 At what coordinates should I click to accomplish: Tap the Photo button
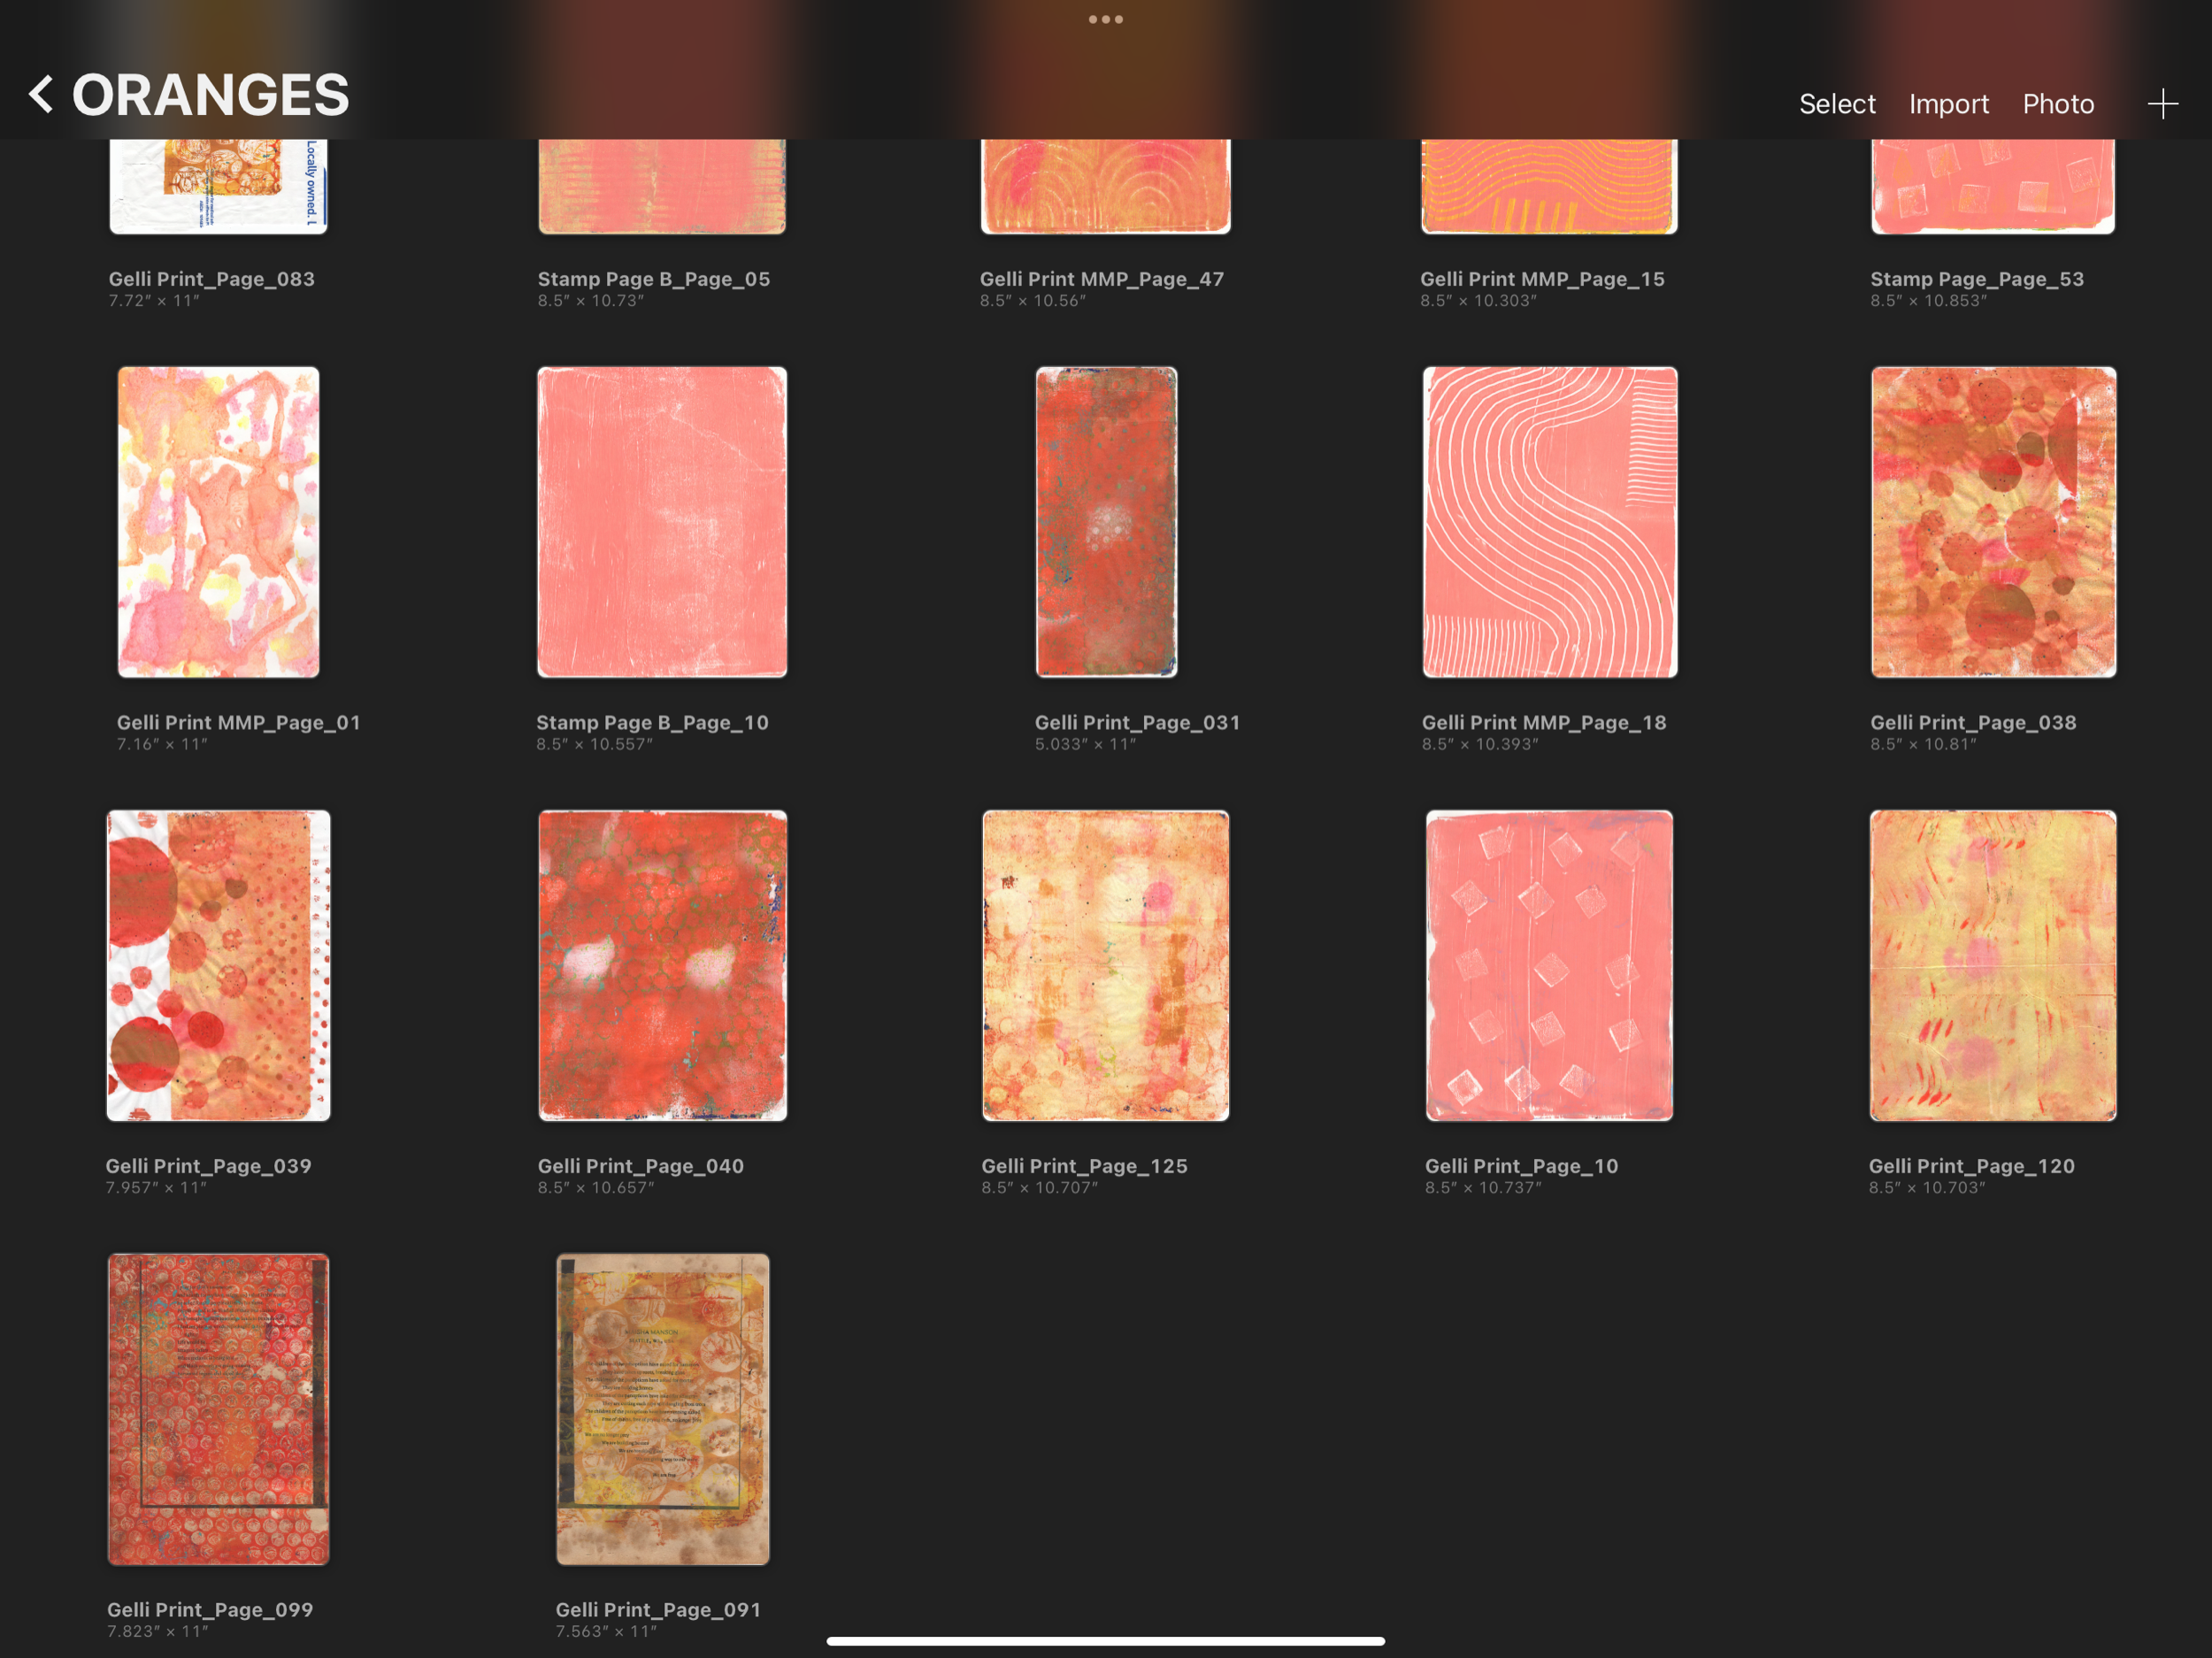(2058, 104)
